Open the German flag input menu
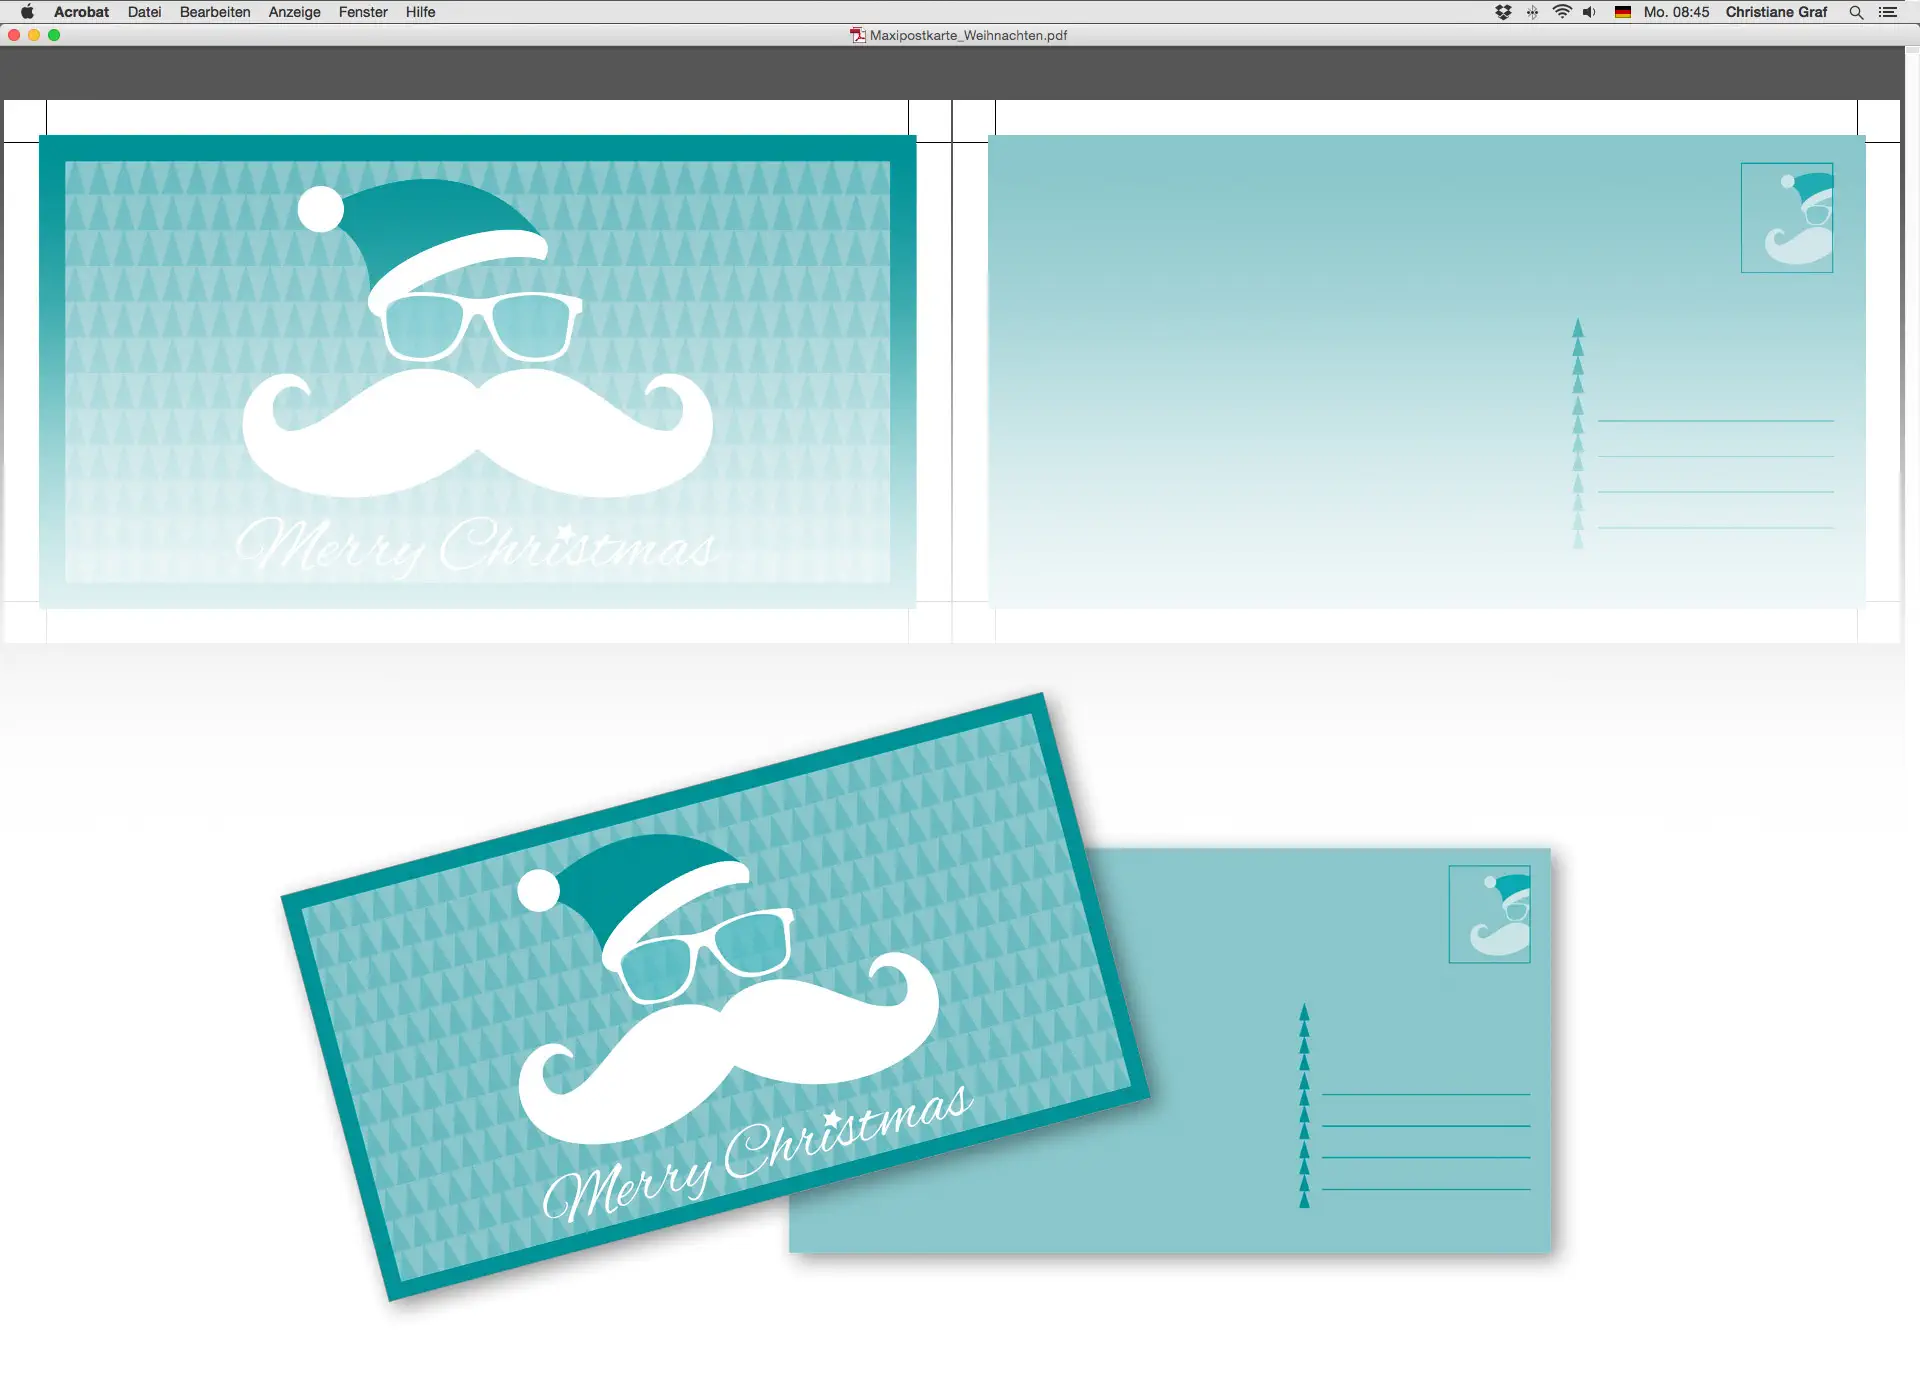The width and height of the screenshot is (1920, 1395). coord(1623,12)
